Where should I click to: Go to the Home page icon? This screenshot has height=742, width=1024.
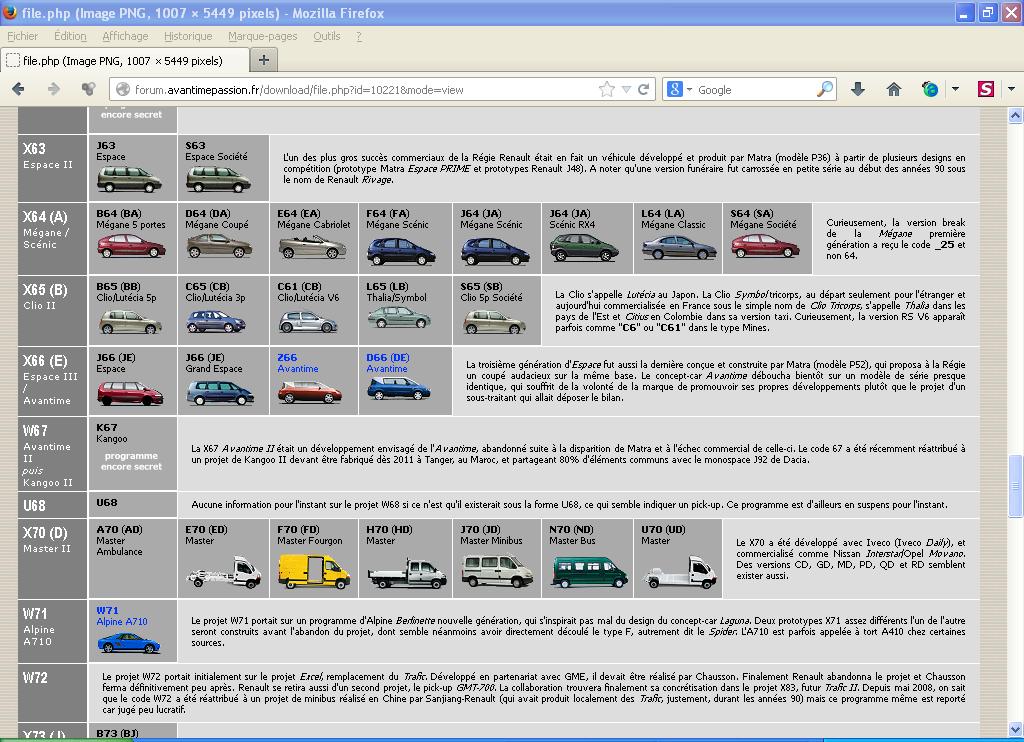(x=894, y=89)
